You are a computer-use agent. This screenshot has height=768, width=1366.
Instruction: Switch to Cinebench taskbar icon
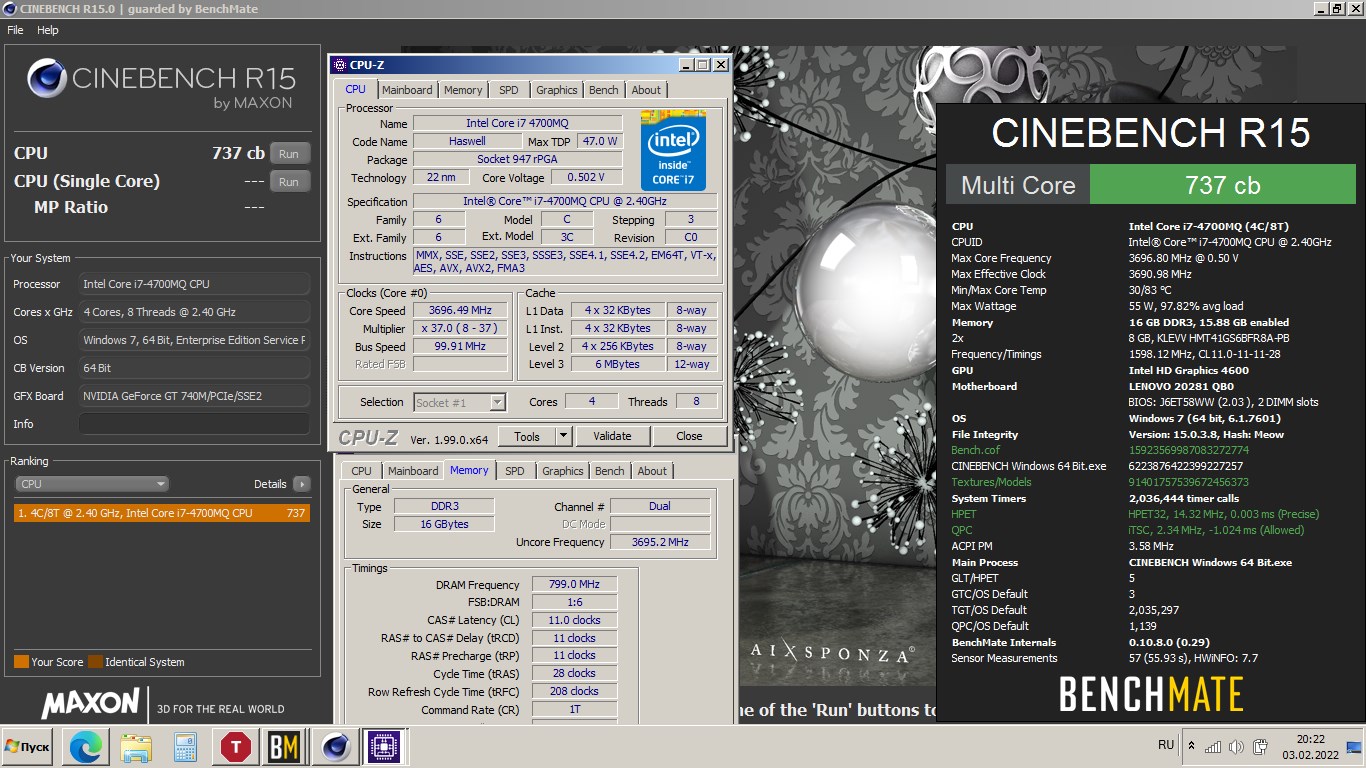coord(336,747)
